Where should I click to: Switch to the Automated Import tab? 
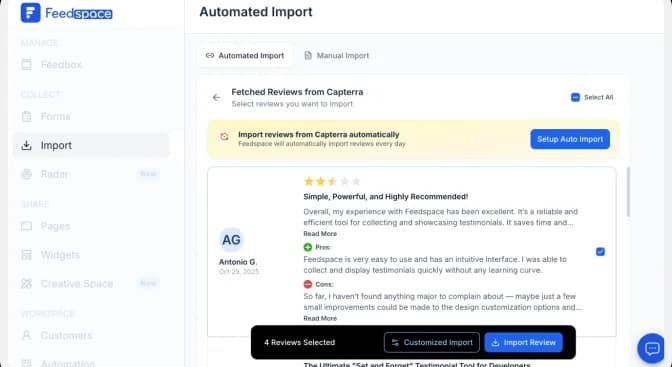pos(245,56)
